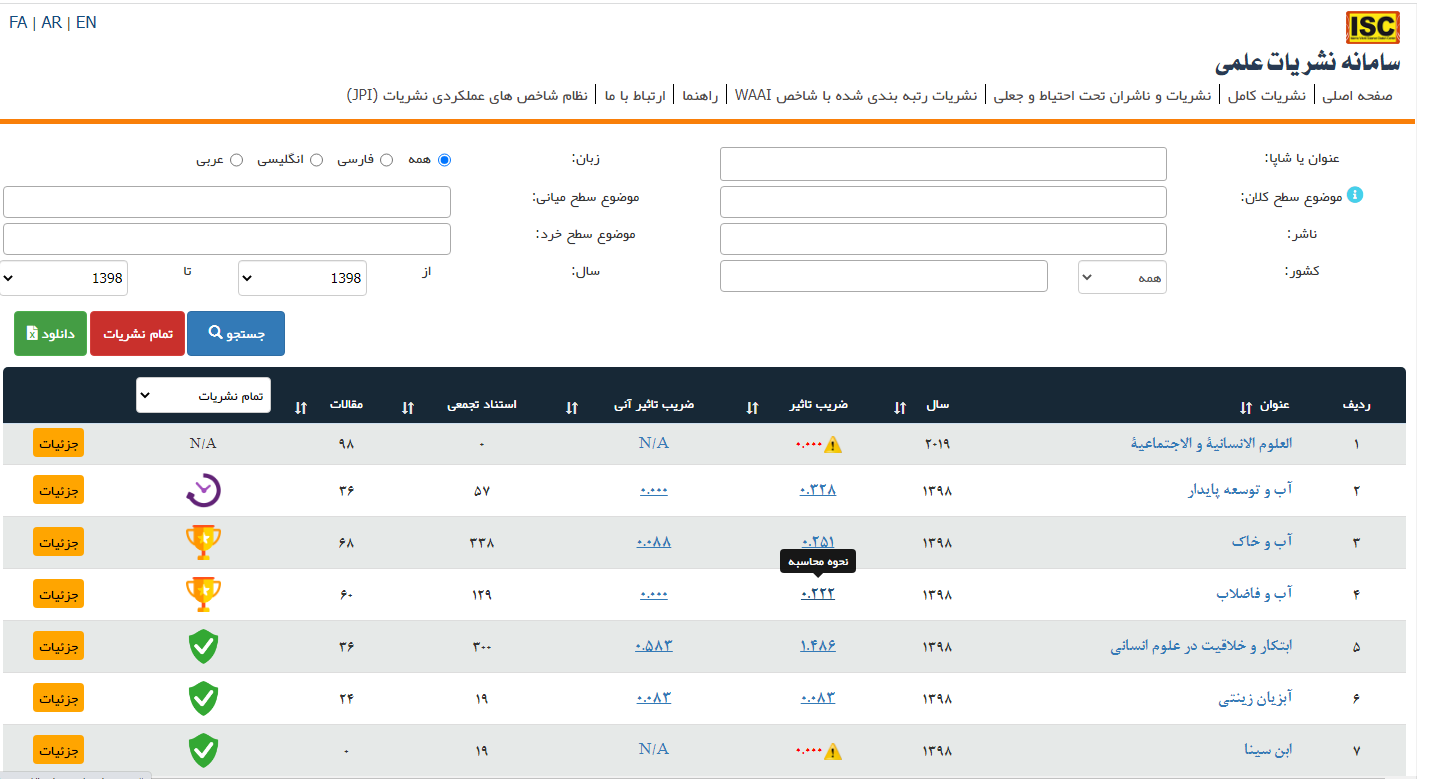Viewport: 1440px width, 780px height.
Task: Open تمام نشریات filter dropdown in table header
Action: pos(203,395)
